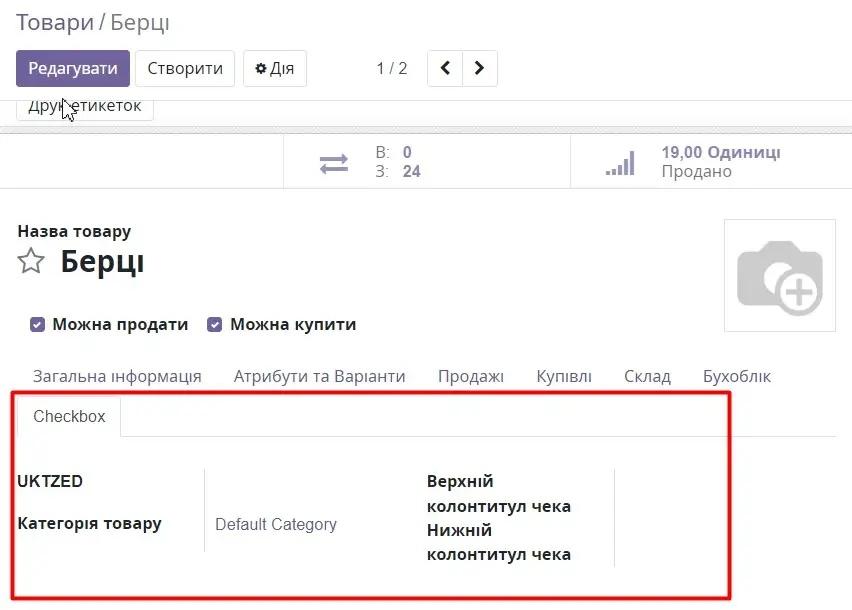Viewport: 852px width, 610px height.
Task: Open the Дія actions dropdown
Action: pyautogui.click(x=275, y=69)
